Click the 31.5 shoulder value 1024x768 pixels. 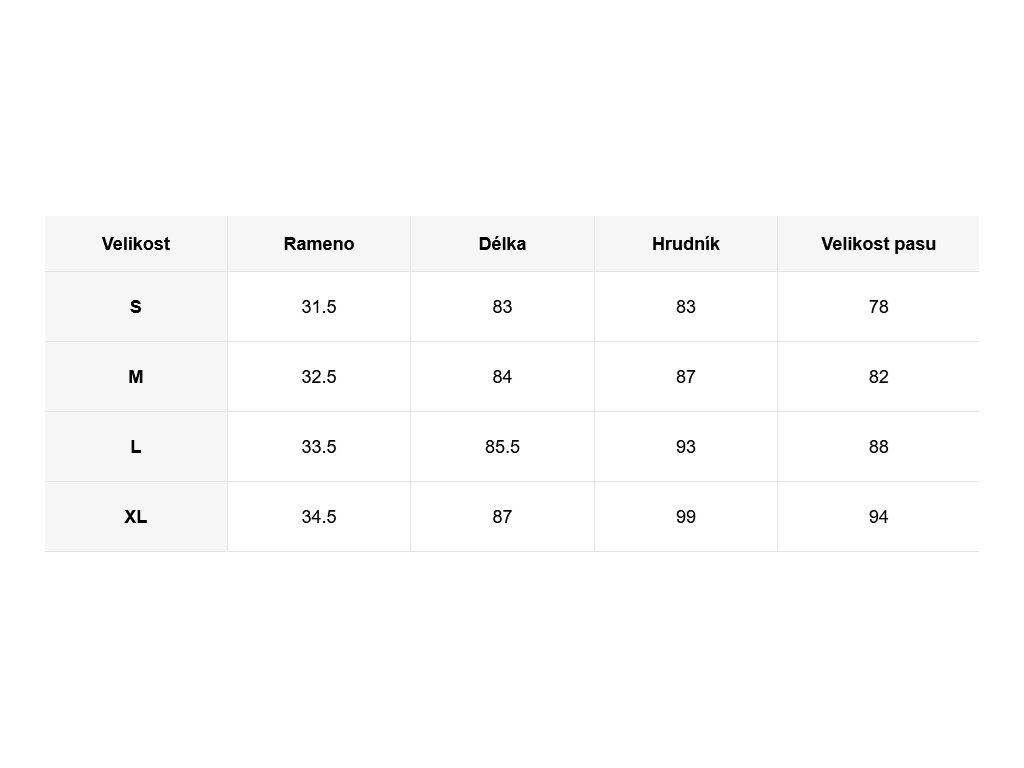[319, 307]
